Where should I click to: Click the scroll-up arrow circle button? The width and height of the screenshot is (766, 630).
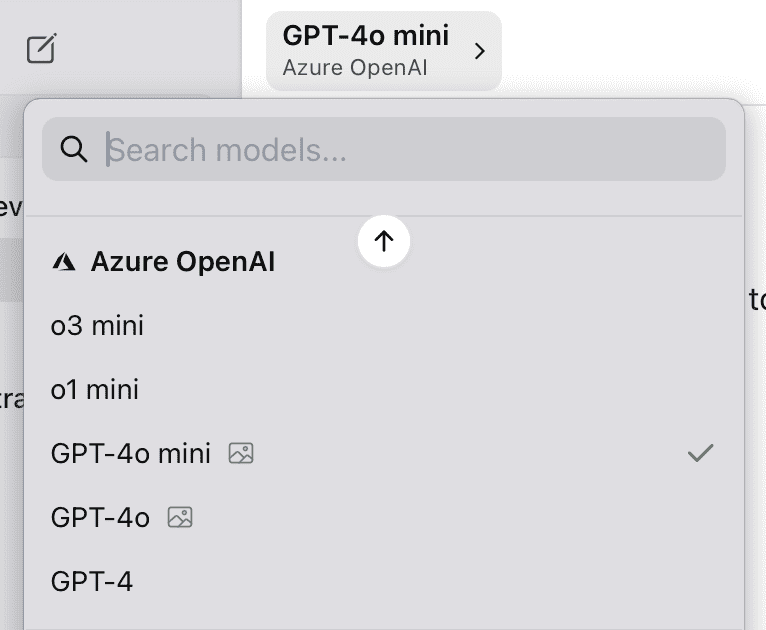(x=383, y=241)
